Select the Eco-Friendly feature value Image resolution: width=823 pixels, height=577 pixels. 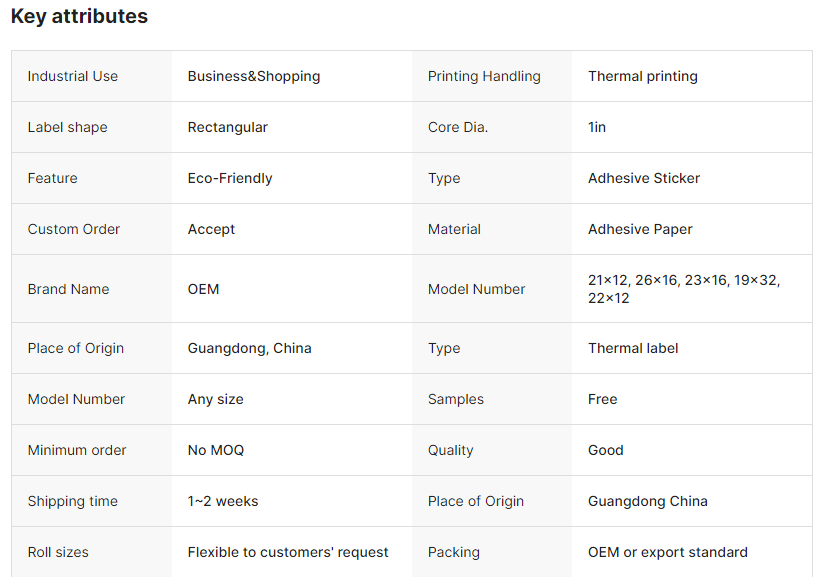(230, 178)
